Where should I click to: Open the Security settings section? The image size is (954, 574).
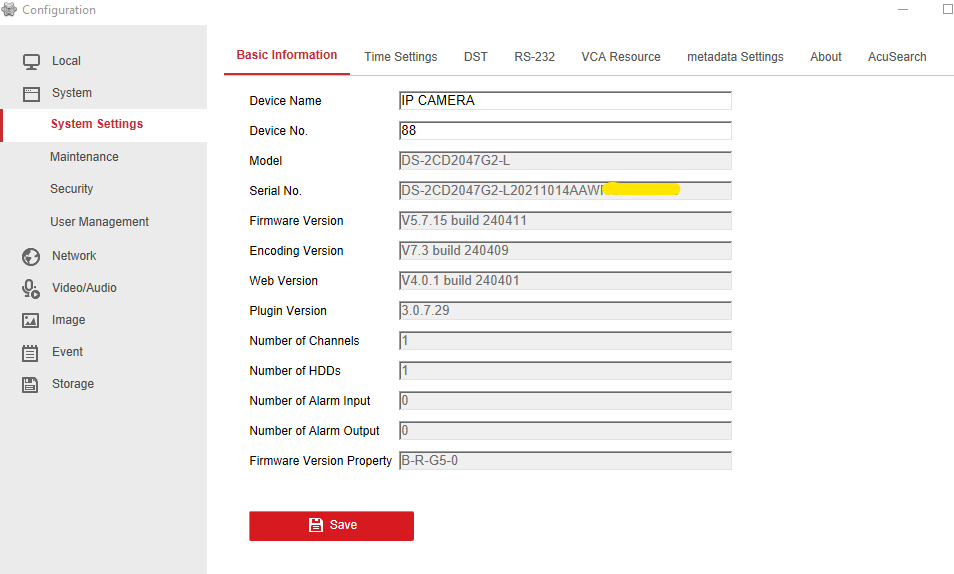pyautogui.click(x=71, y=189)
